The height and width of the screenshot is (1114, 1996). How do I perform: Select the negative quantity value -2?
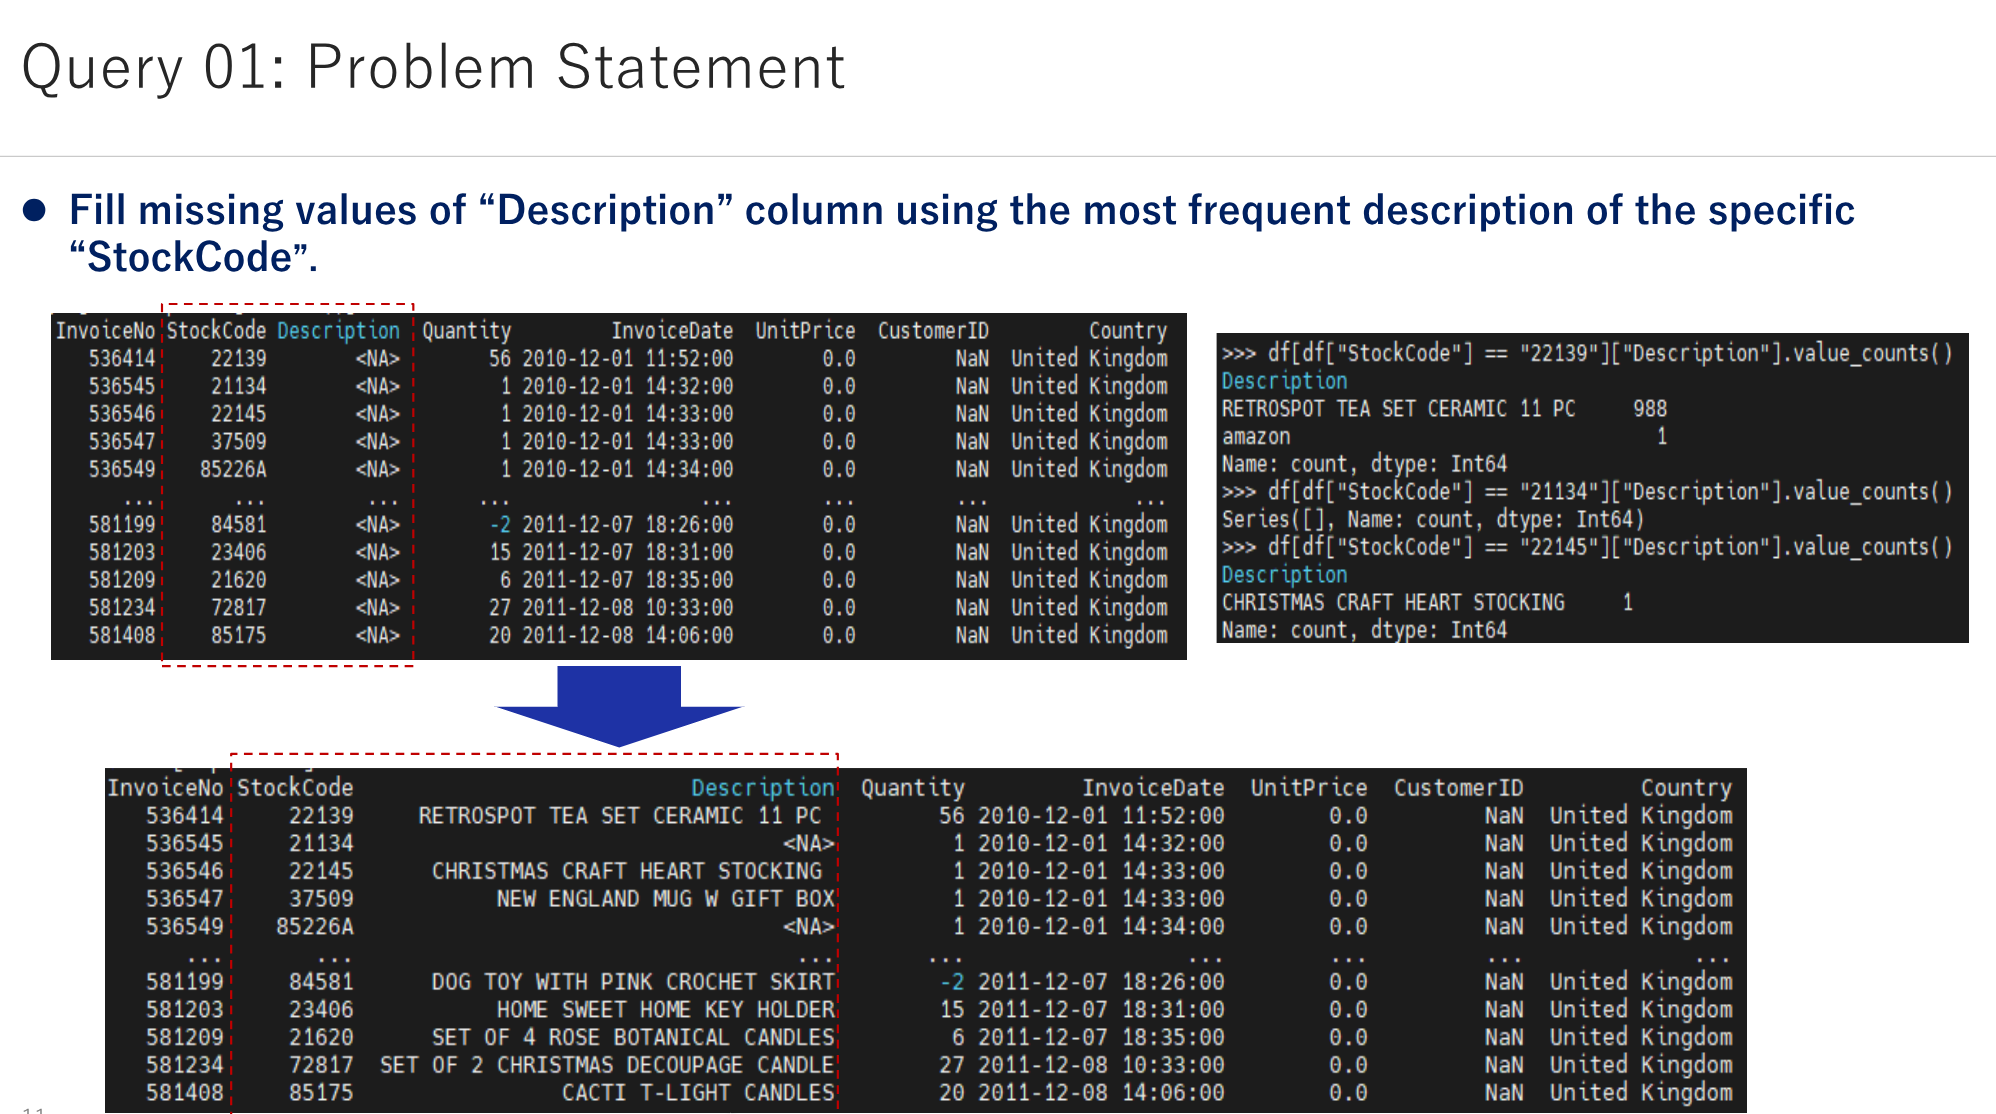500,523
